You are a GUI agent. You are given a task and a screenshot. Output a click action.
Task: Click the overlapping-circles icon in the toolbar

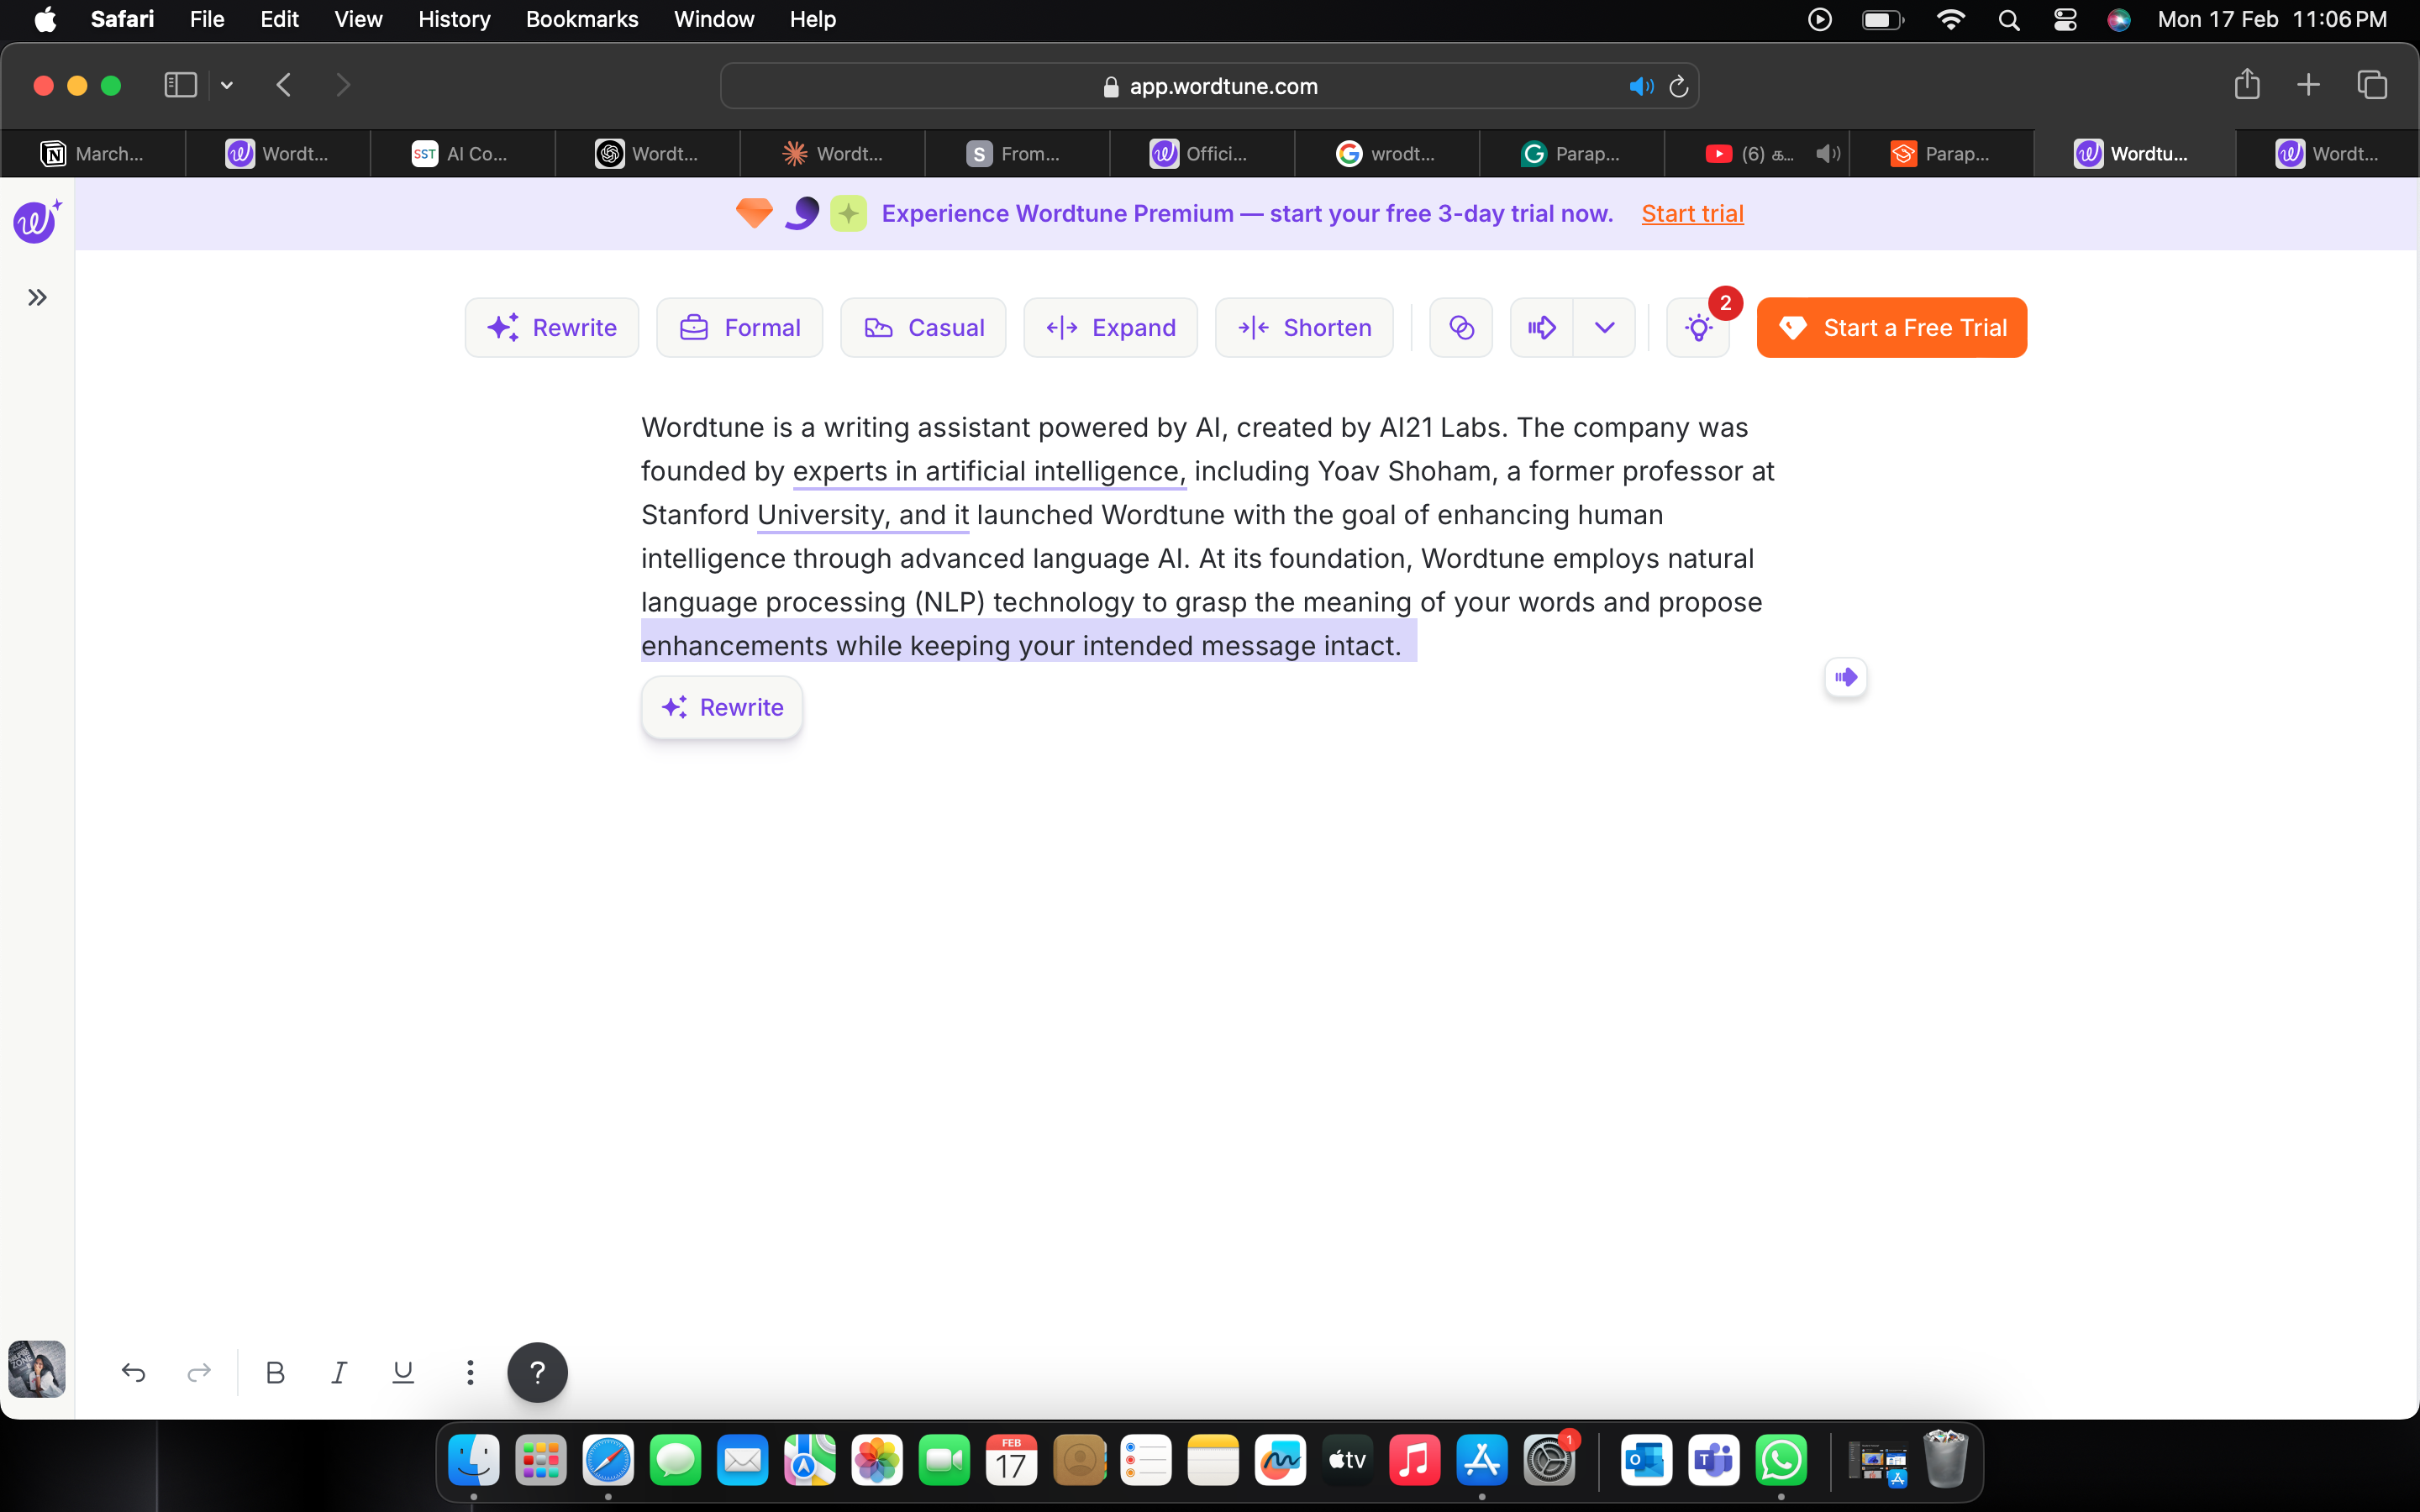(1461, 327)
